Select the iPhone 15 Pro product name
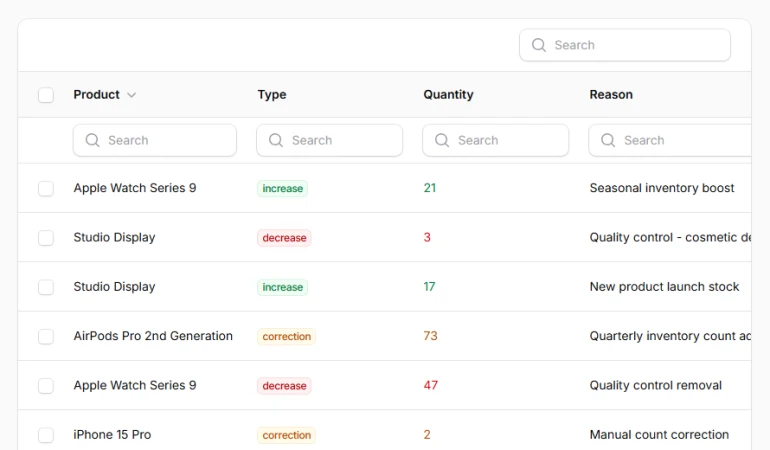Image resolution: width=770 pixels, height=450 pixels. [112, 435]
